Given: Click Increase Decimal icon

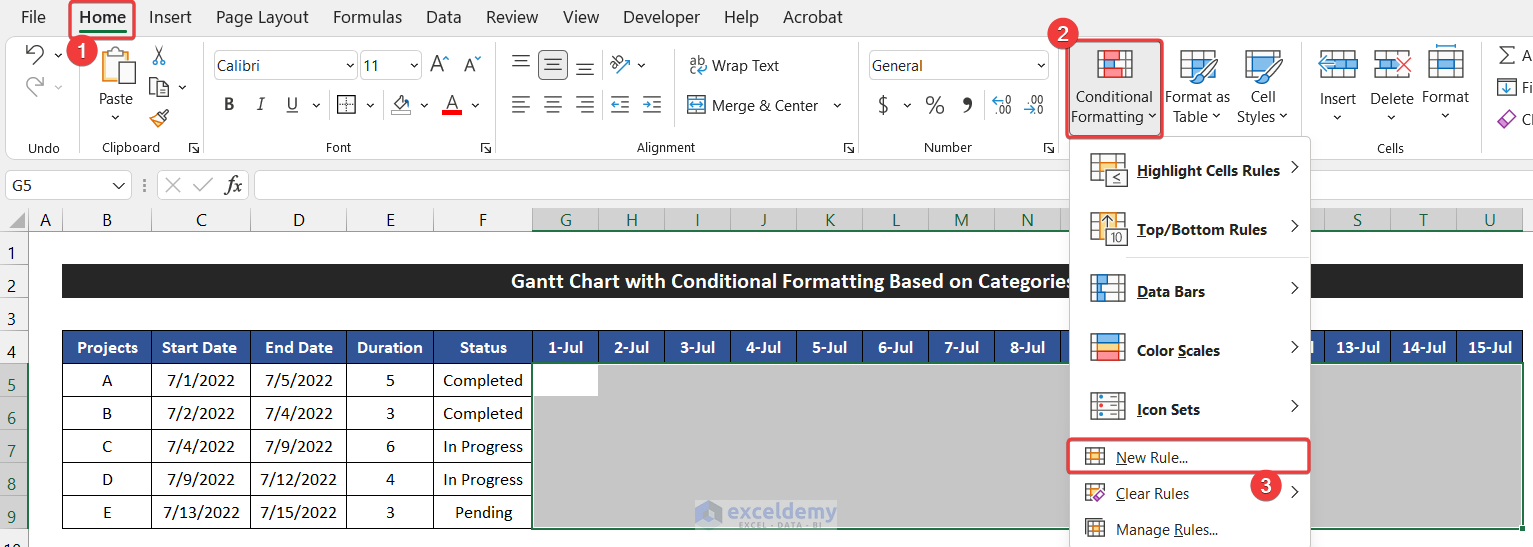Looking at the screenshot, I should [x=1001, y=104].
